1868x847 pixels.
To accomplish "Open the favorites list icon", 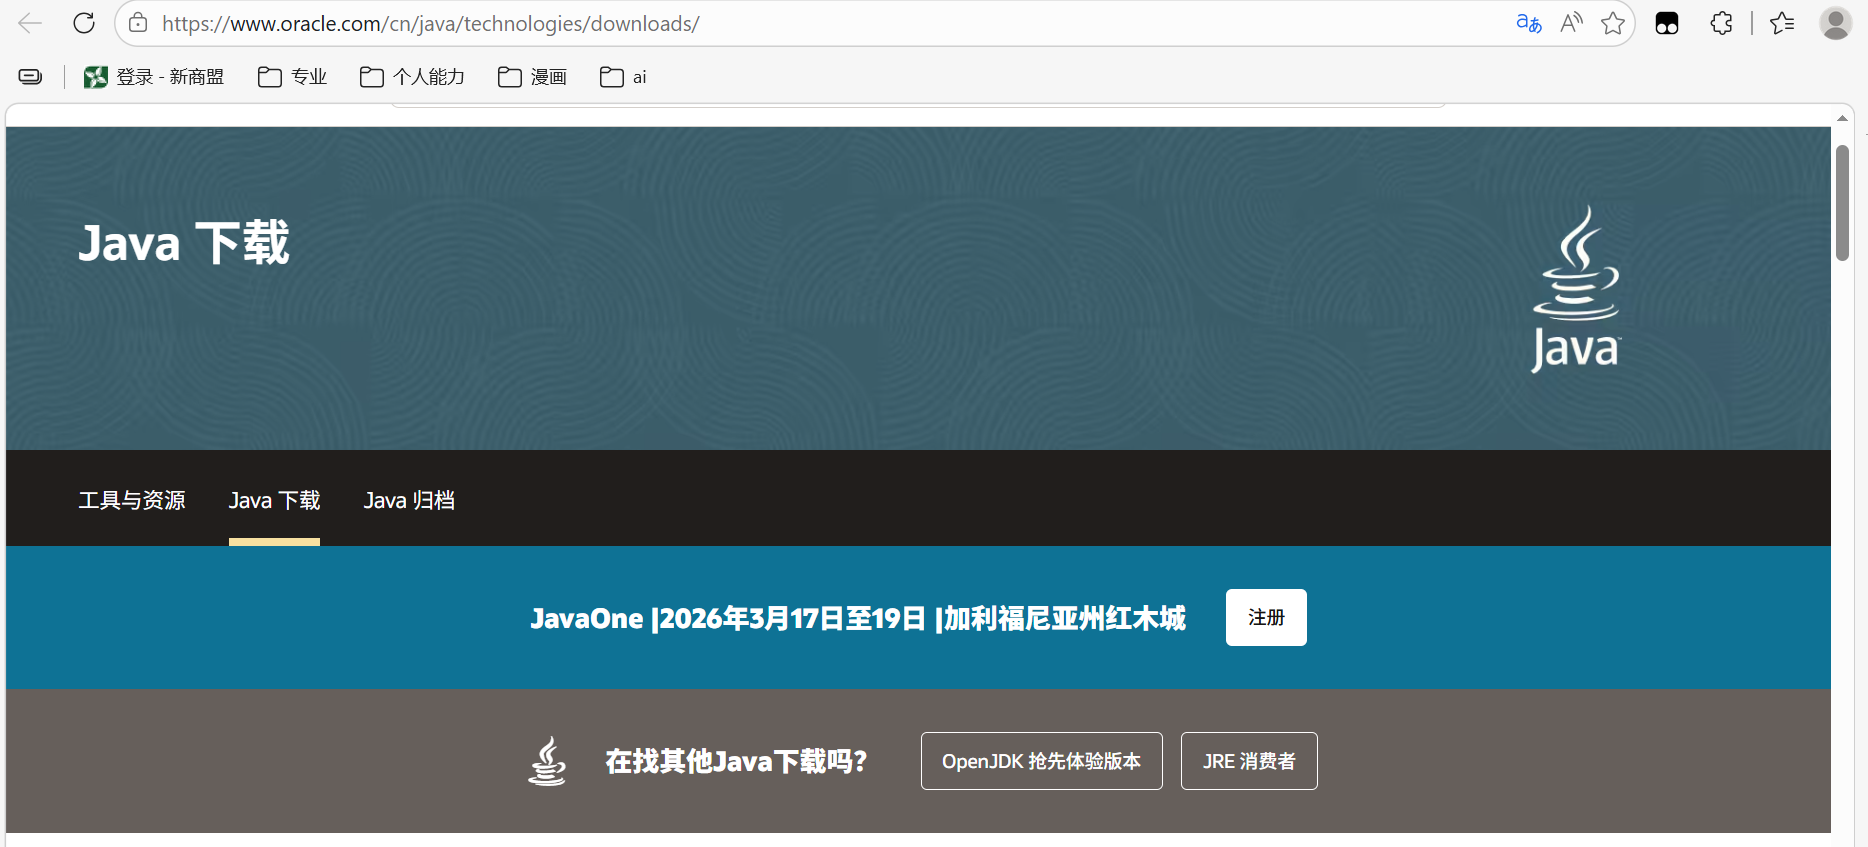I will 1782,23.
